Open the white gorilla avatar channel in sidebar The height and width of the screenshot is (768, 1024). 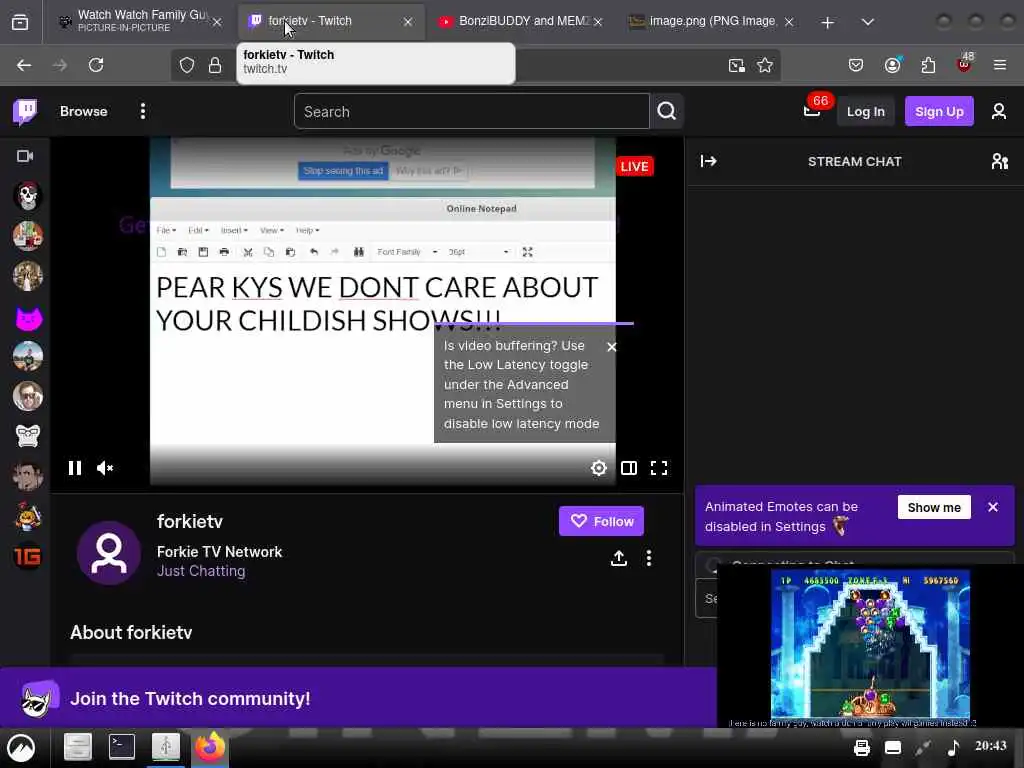[28, 436]
